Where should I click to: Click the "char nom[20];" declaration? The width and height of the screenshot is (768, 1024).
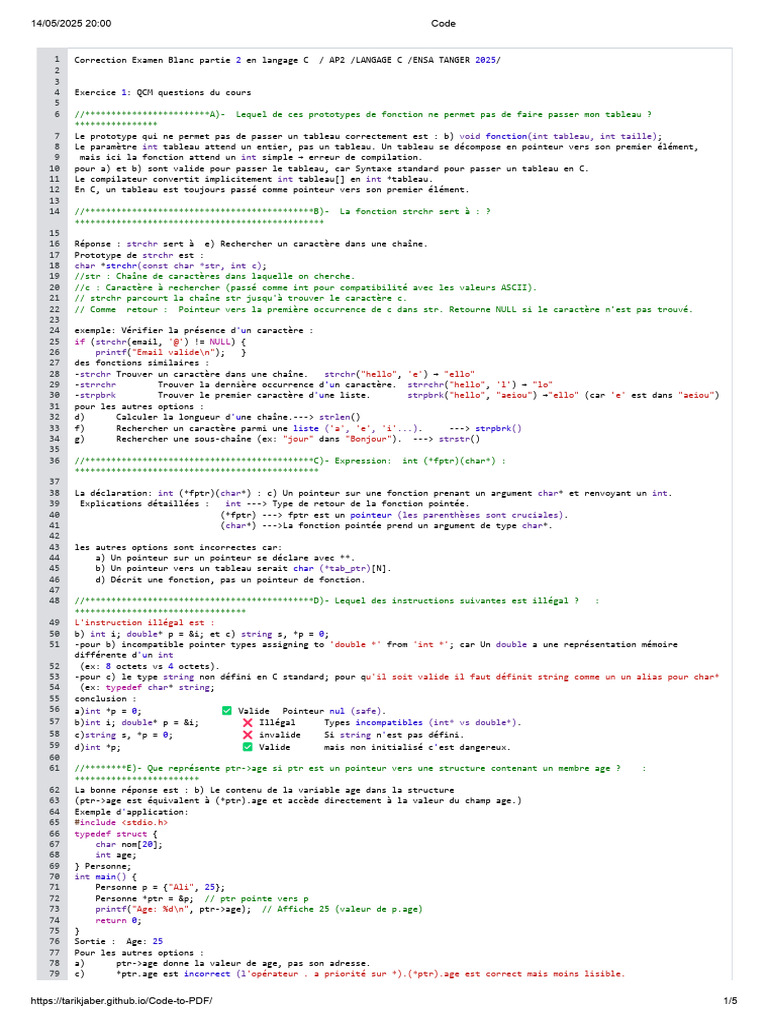click(129, 844)
